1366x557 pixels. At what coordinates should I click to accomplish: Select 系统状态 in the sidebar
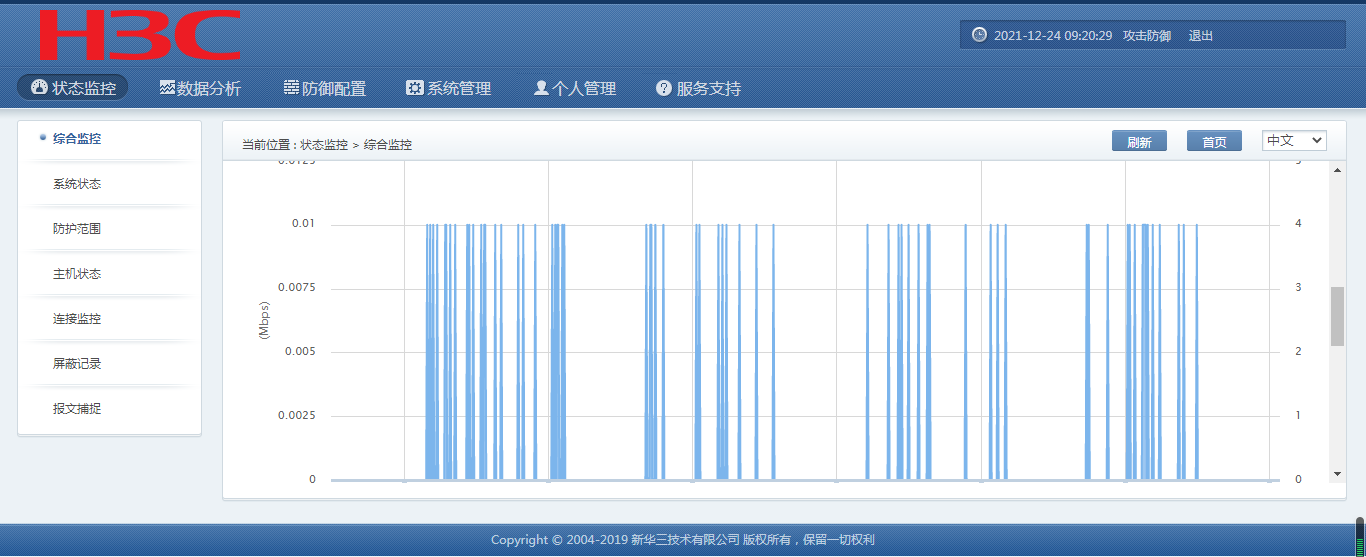click(77, 184)
